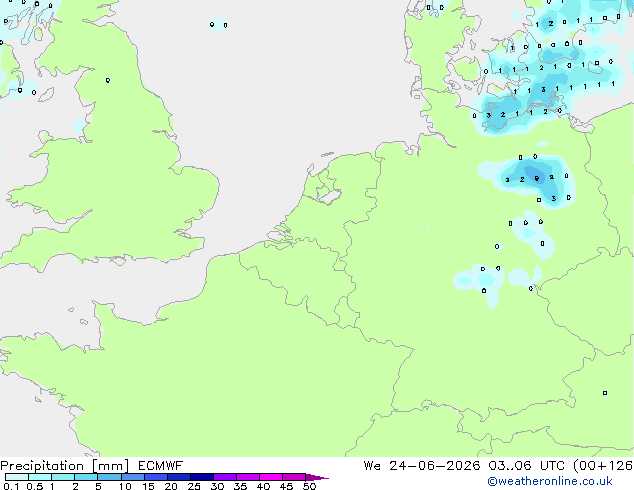Click the legend value '10'

(x=125, y=486)
